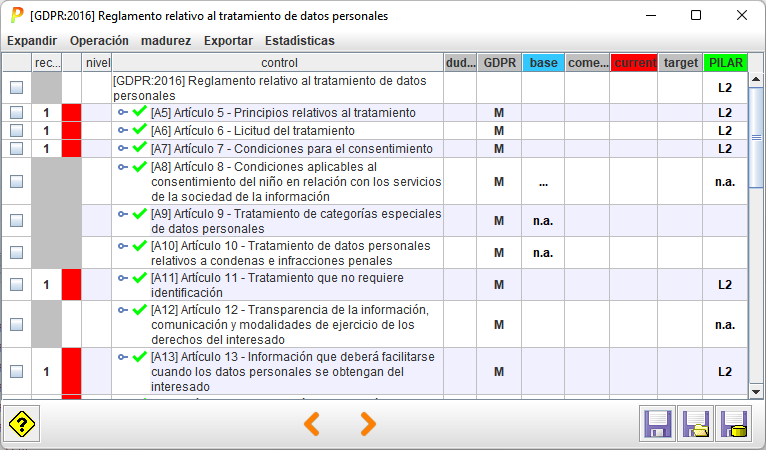
Task: Expand the Artículo 7 tree node handle
Action: (123, 148)
